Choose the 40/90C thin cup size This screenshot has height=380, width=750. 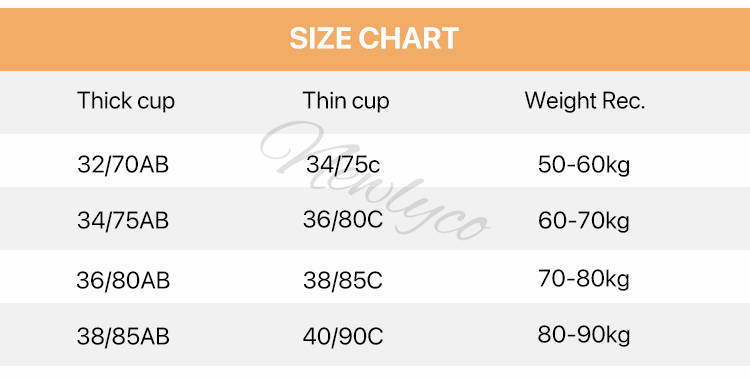tap(343, 336)
